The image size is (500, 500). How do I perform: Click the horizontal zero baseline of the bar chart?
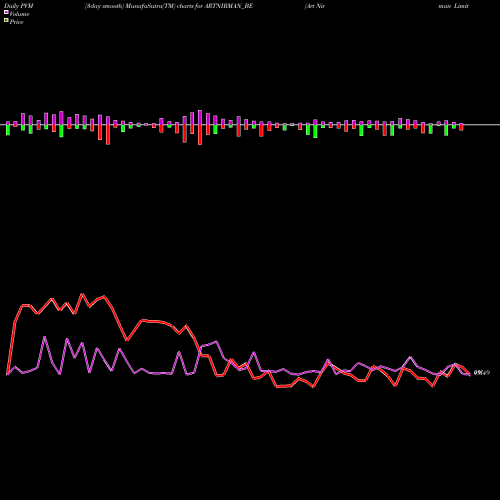tap(250, 125)
